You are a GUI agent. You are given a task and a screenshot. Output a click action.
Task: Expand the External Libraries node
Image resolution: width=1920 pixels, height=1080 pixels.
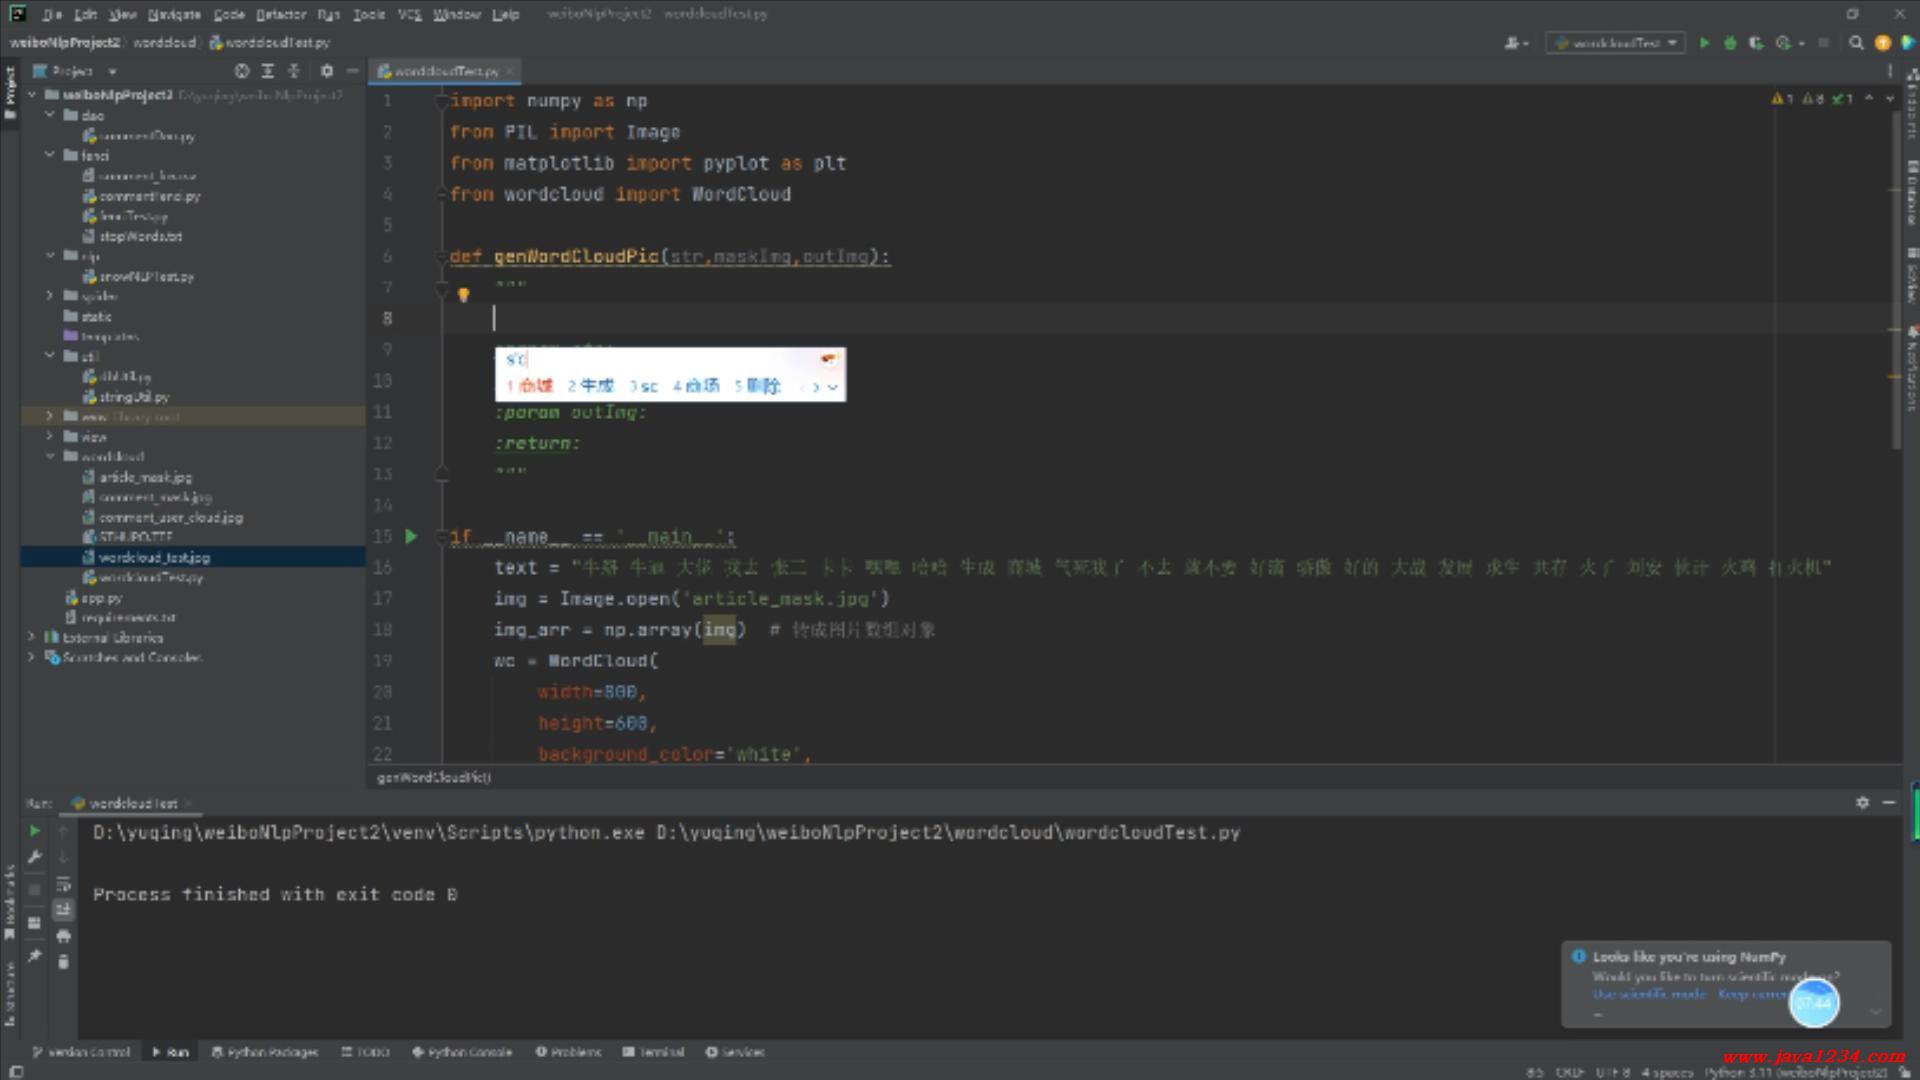point(31,637)
